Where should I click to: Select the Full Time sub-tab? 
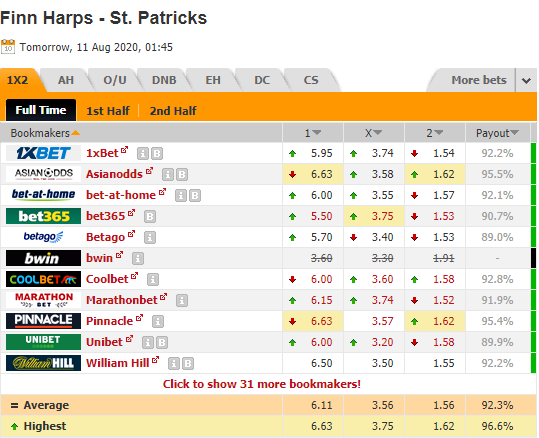click(41, 110)
